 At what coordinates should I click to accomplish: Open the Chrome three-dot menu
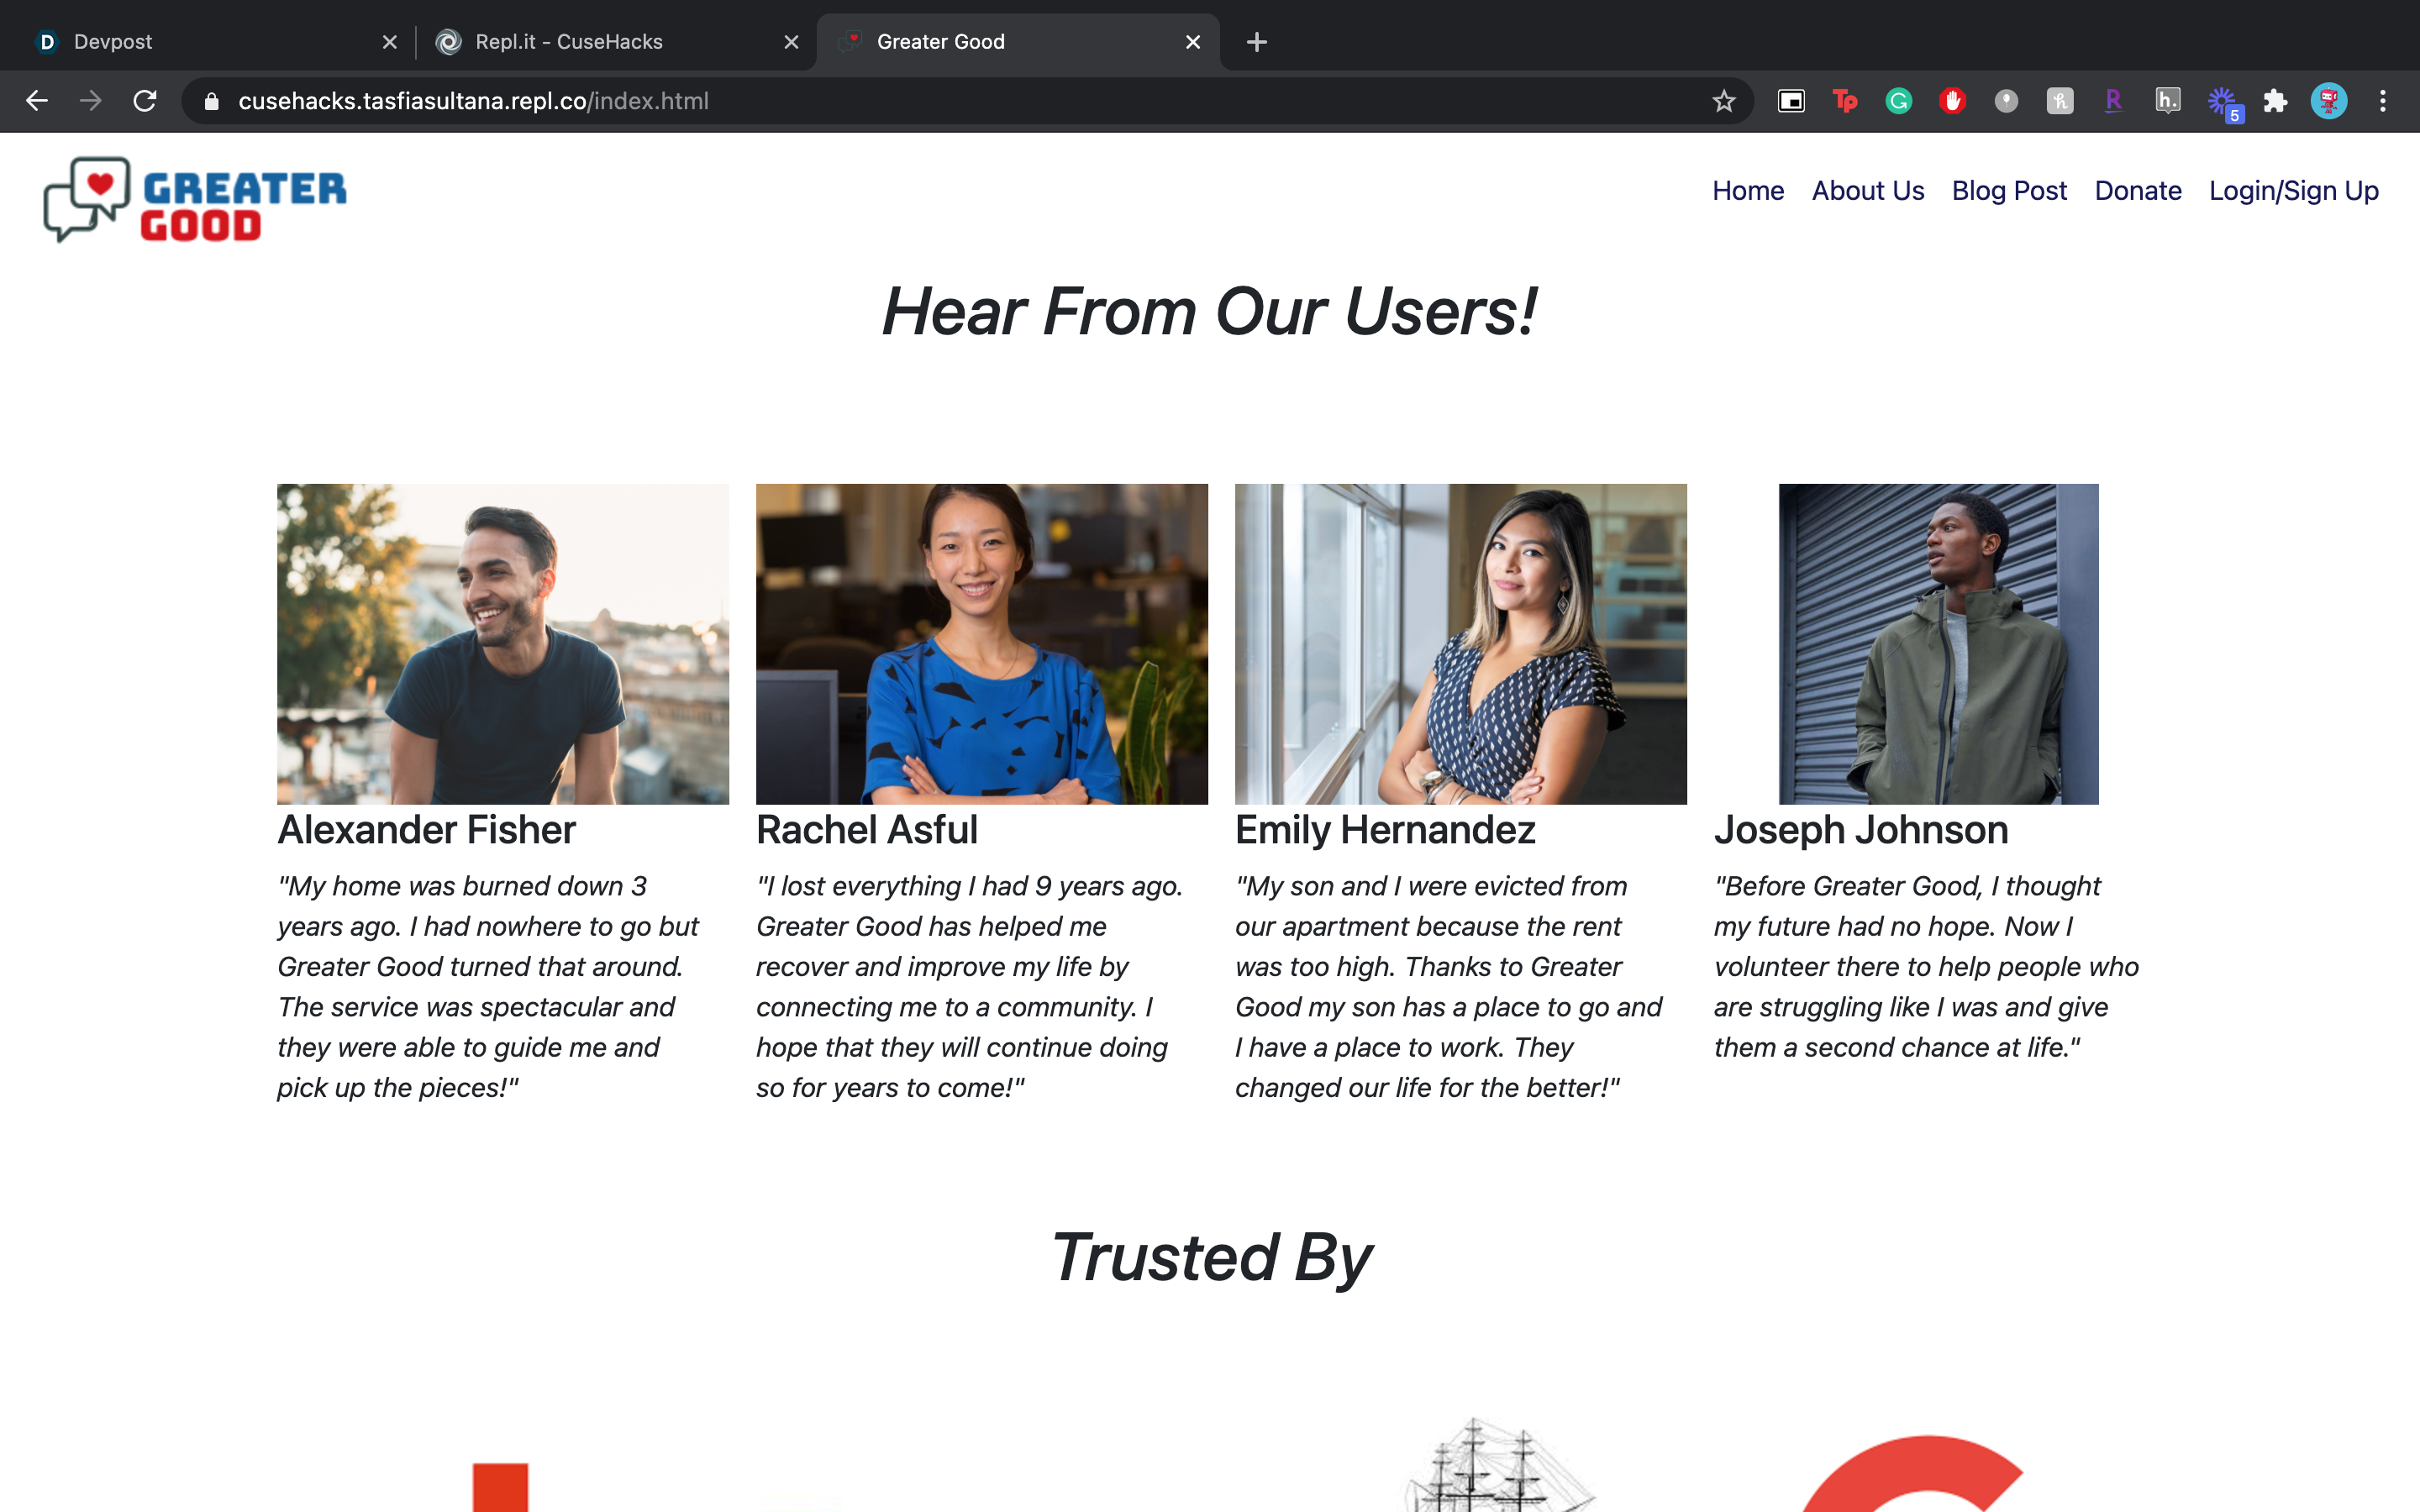[2383, 101]
